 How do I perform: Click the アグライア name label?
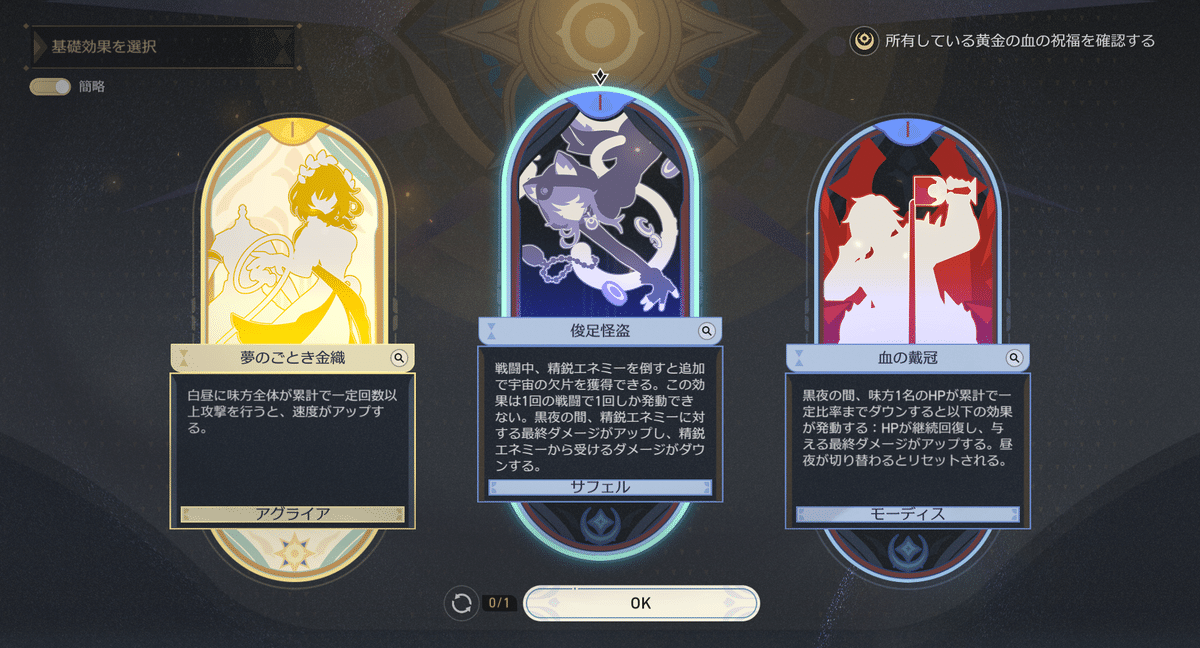293,514
